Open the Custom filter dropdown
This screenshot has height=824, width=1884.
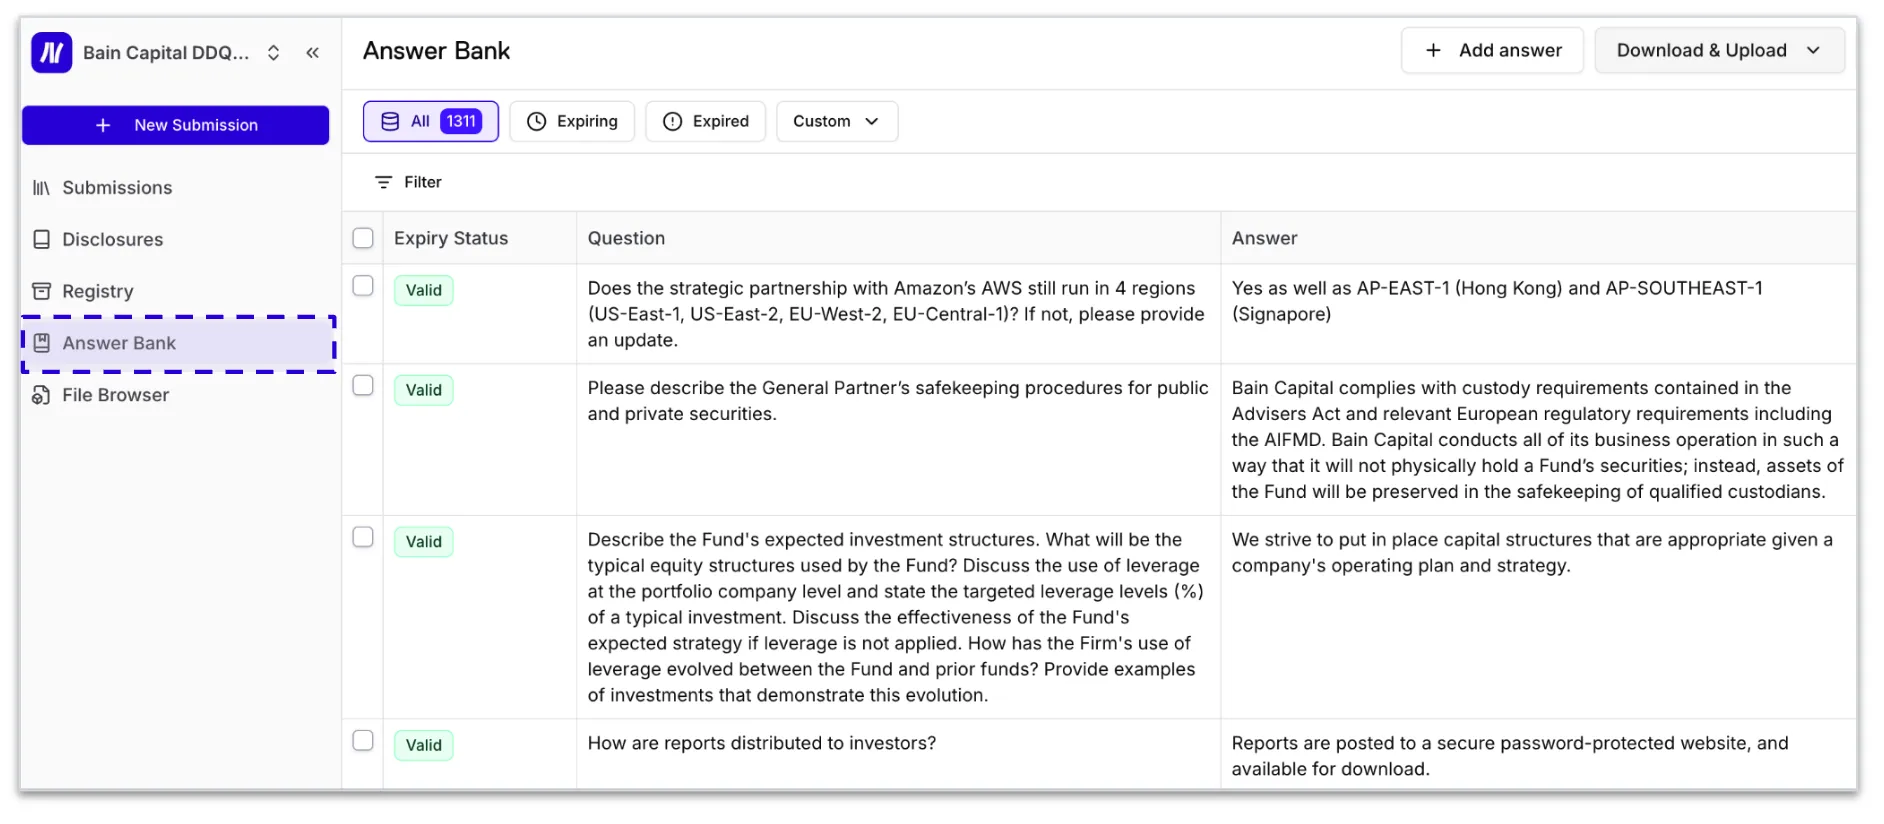(837, 122)
